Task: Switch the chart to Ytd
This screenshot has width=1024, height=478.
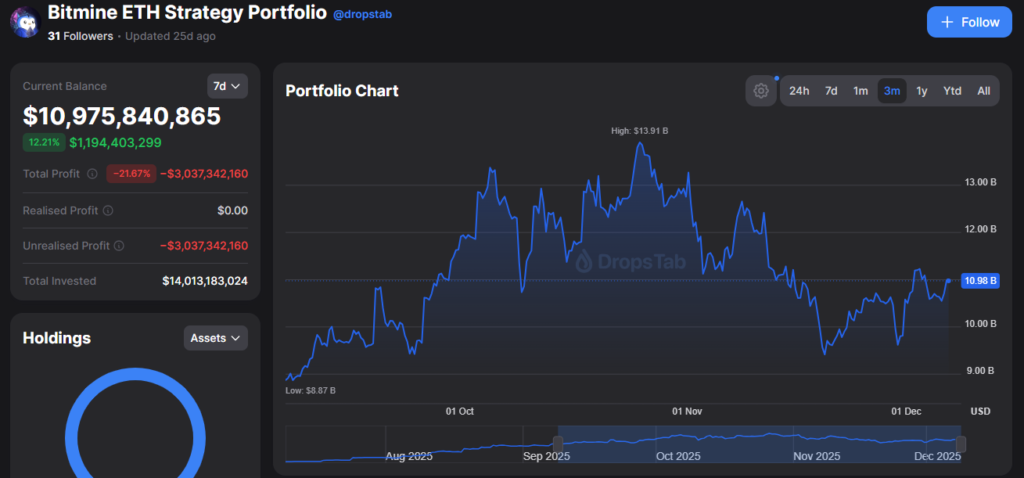Action: click(x=952, y=91)
